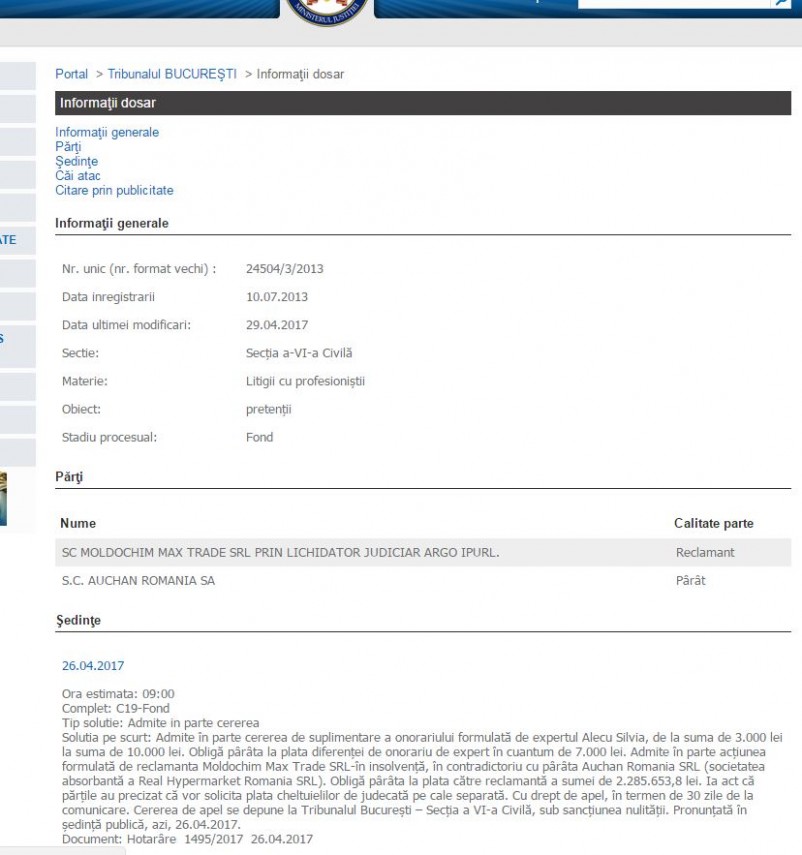Select the S.C. AUCHAN ROMANIA SA row

(138, 580)
